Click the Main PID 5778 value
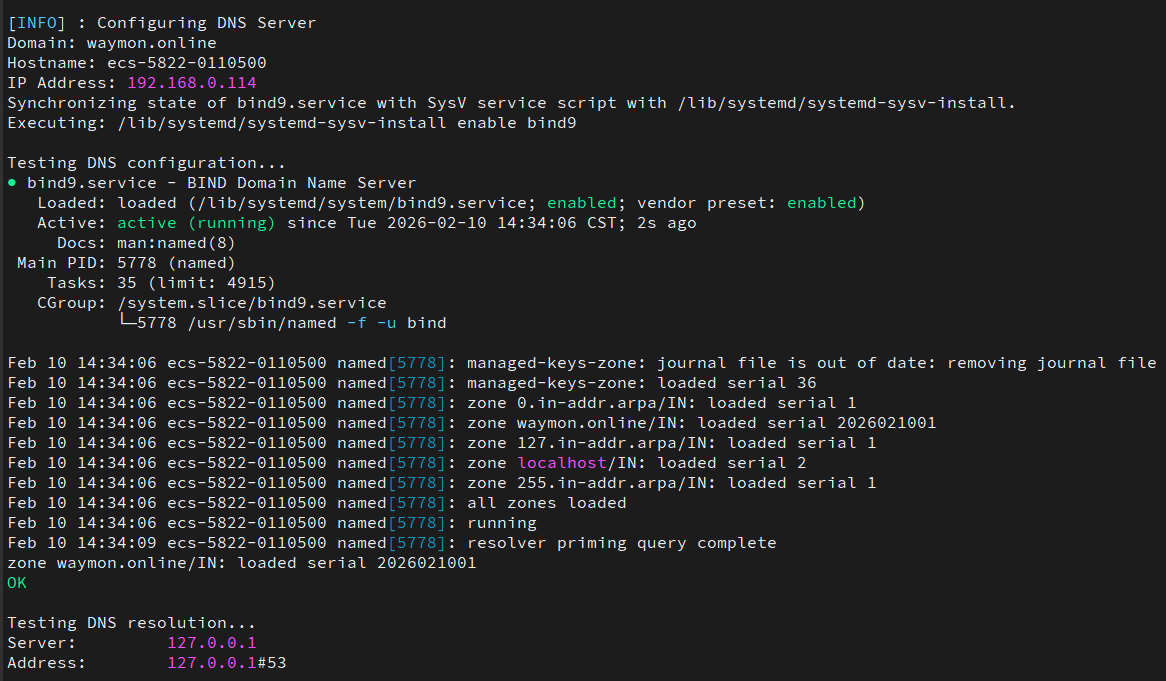1166x681 pixels. coord(136,263)
